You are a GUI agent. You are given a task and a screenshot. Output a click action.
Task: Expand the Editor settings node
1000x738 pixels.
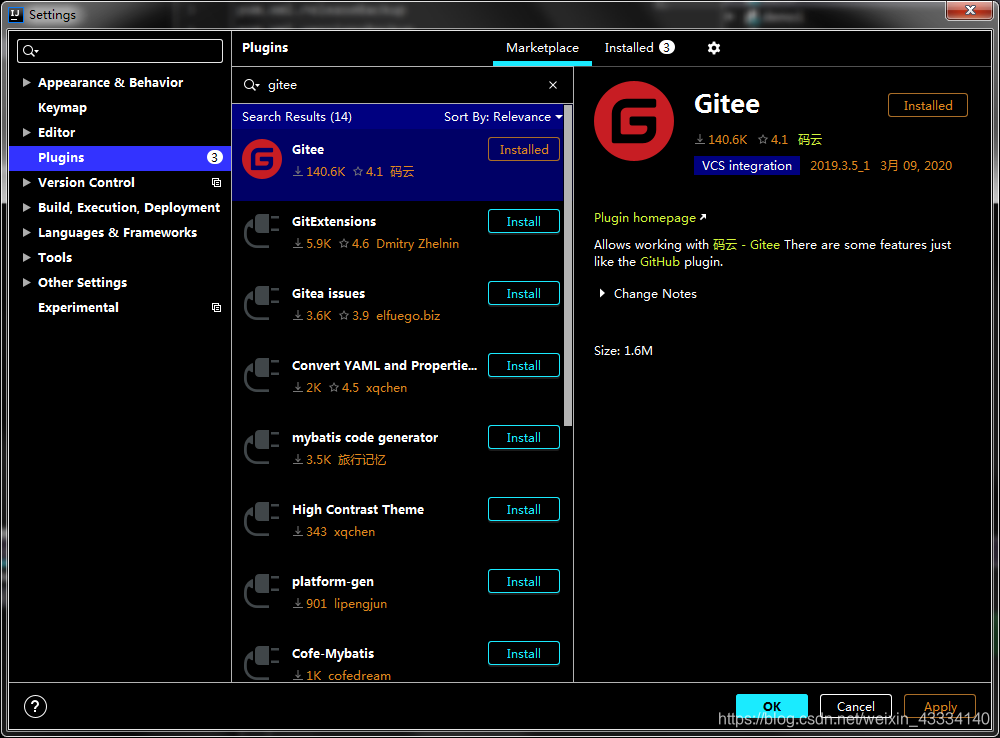(26, 133)
